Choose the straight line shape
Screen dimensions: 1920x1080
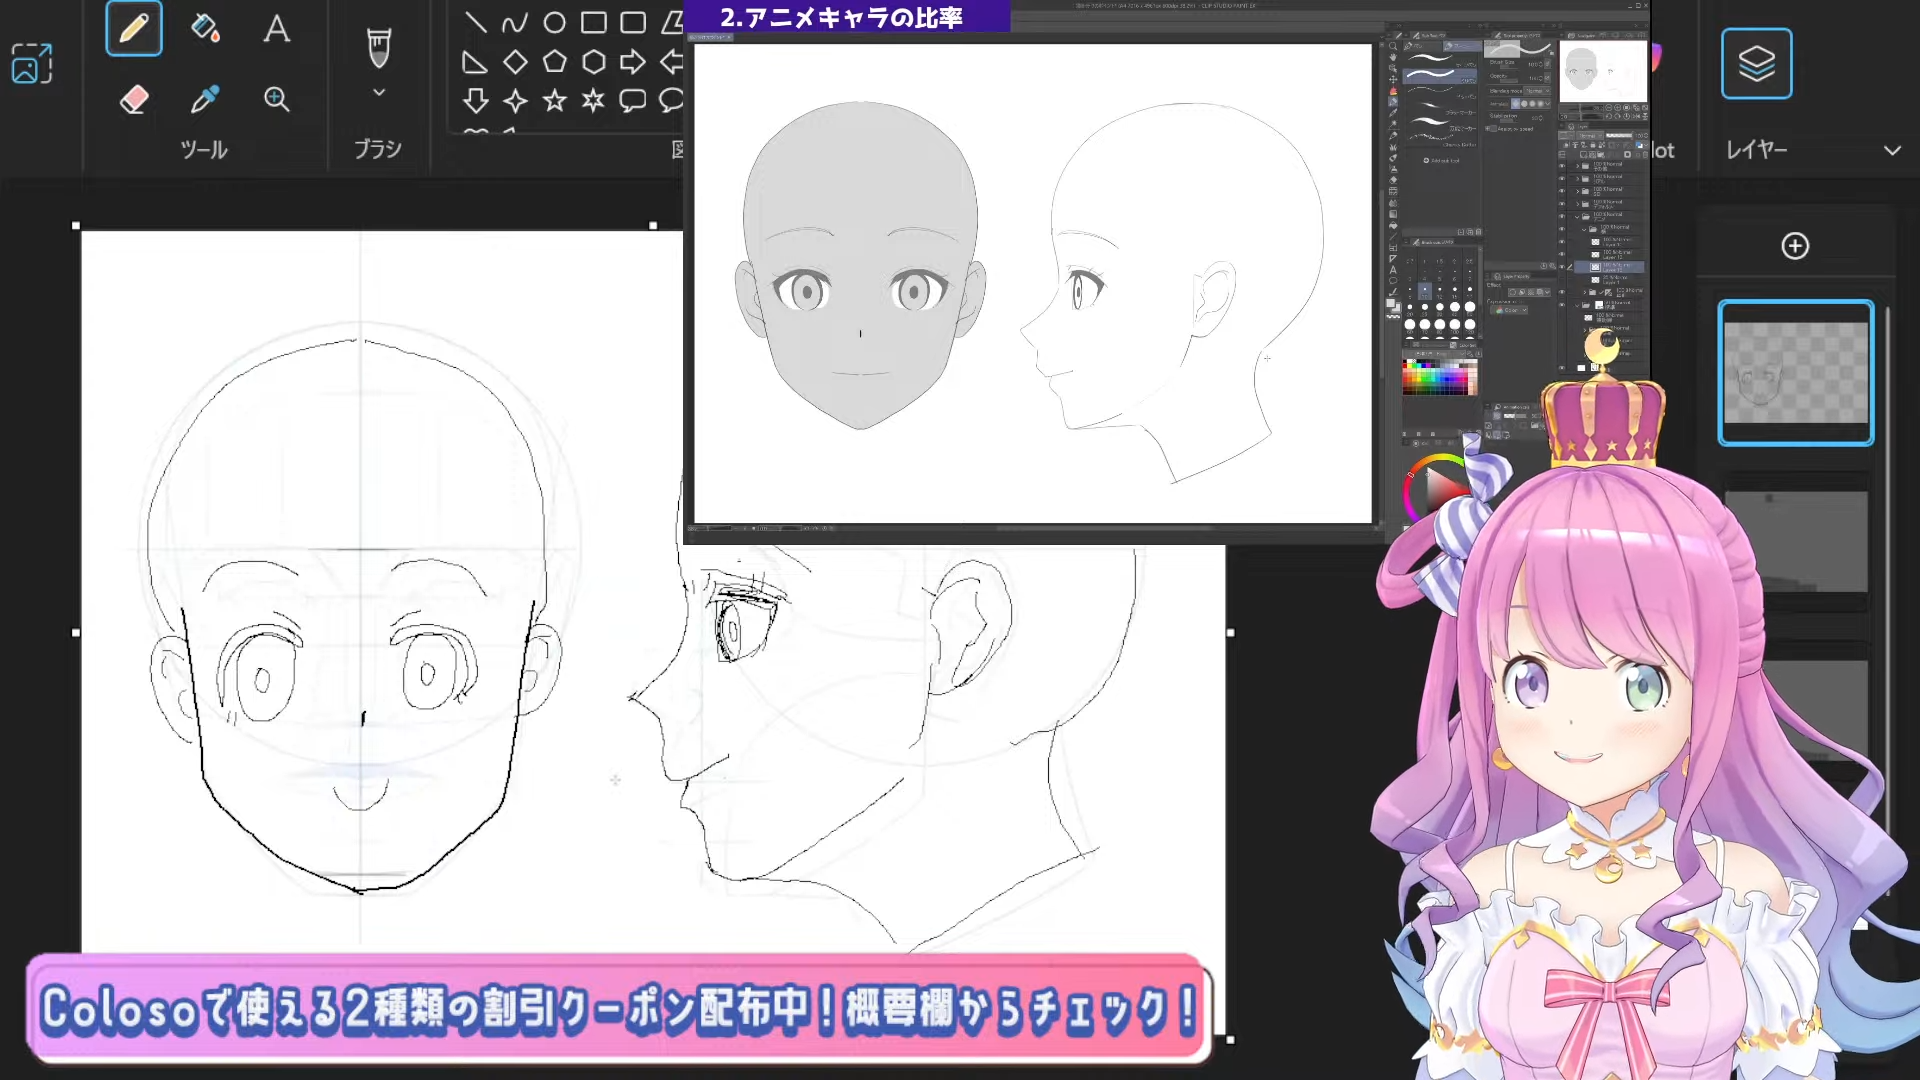(x=476, y=22)
